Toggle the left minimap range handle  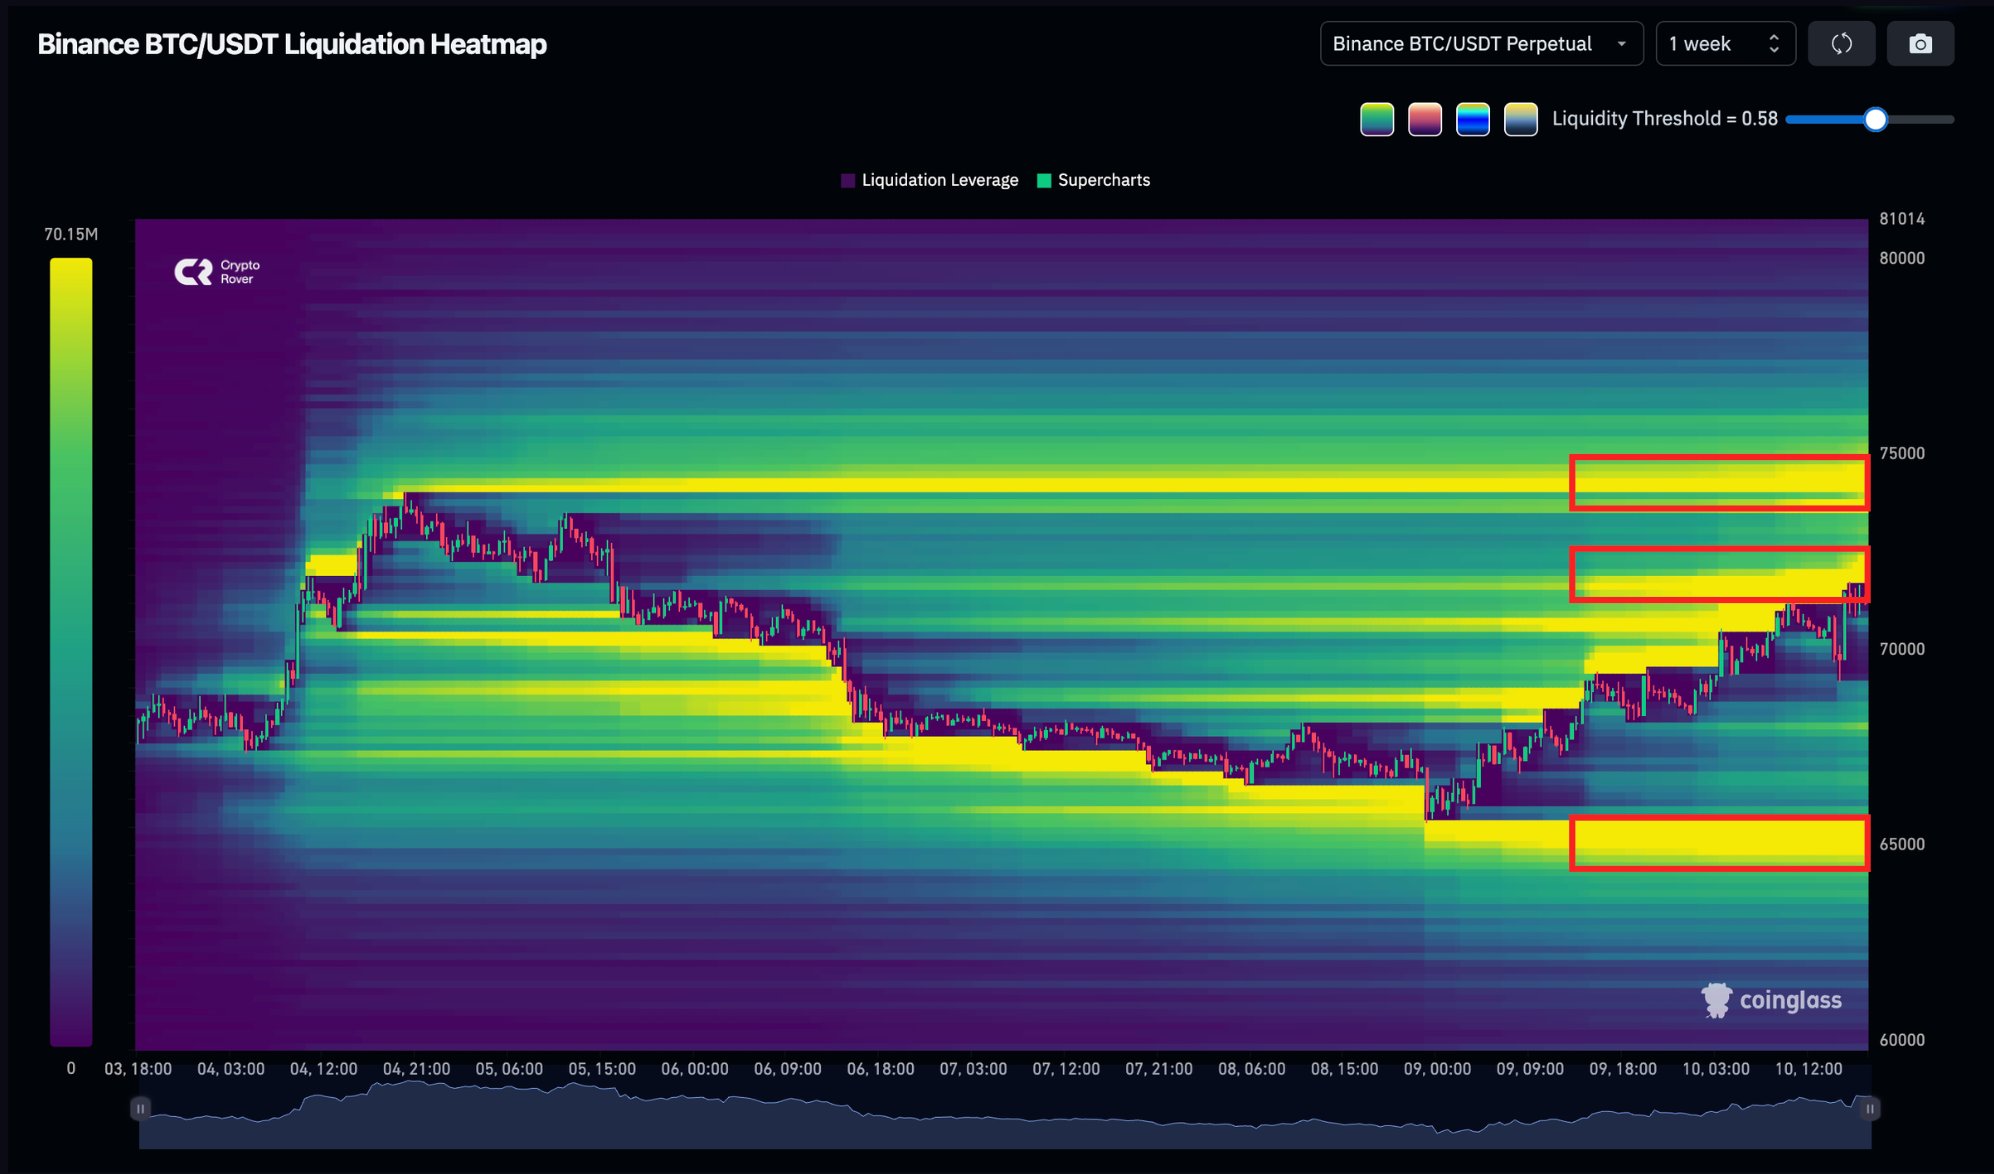(140, 1108)
